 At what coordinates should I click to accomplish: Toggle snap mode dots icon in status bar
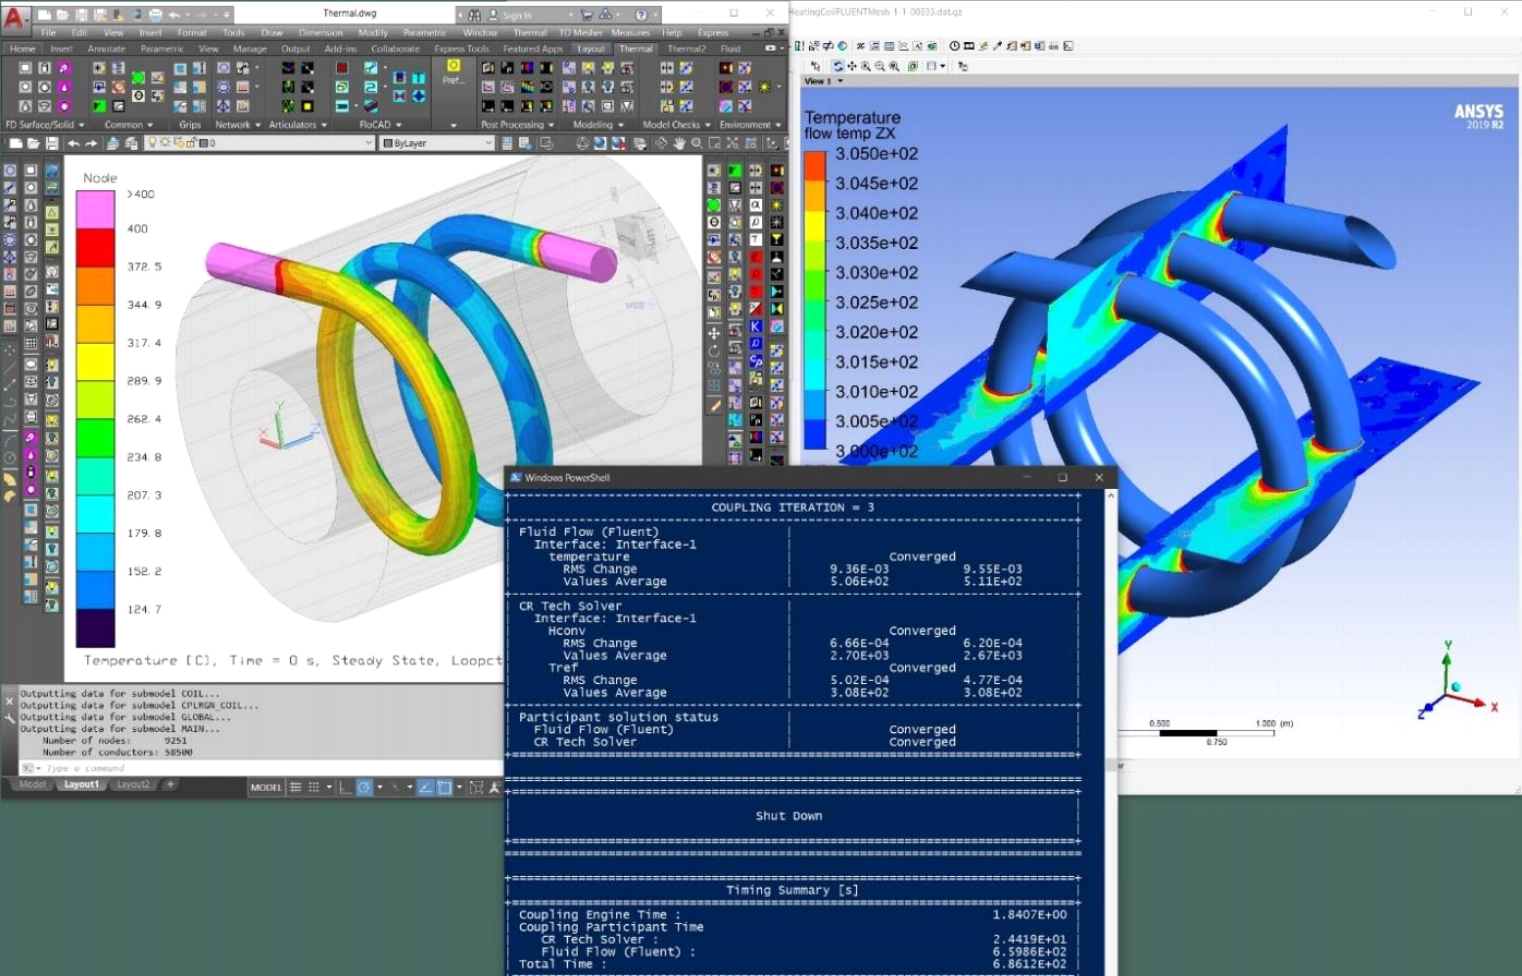pos(313,788)
